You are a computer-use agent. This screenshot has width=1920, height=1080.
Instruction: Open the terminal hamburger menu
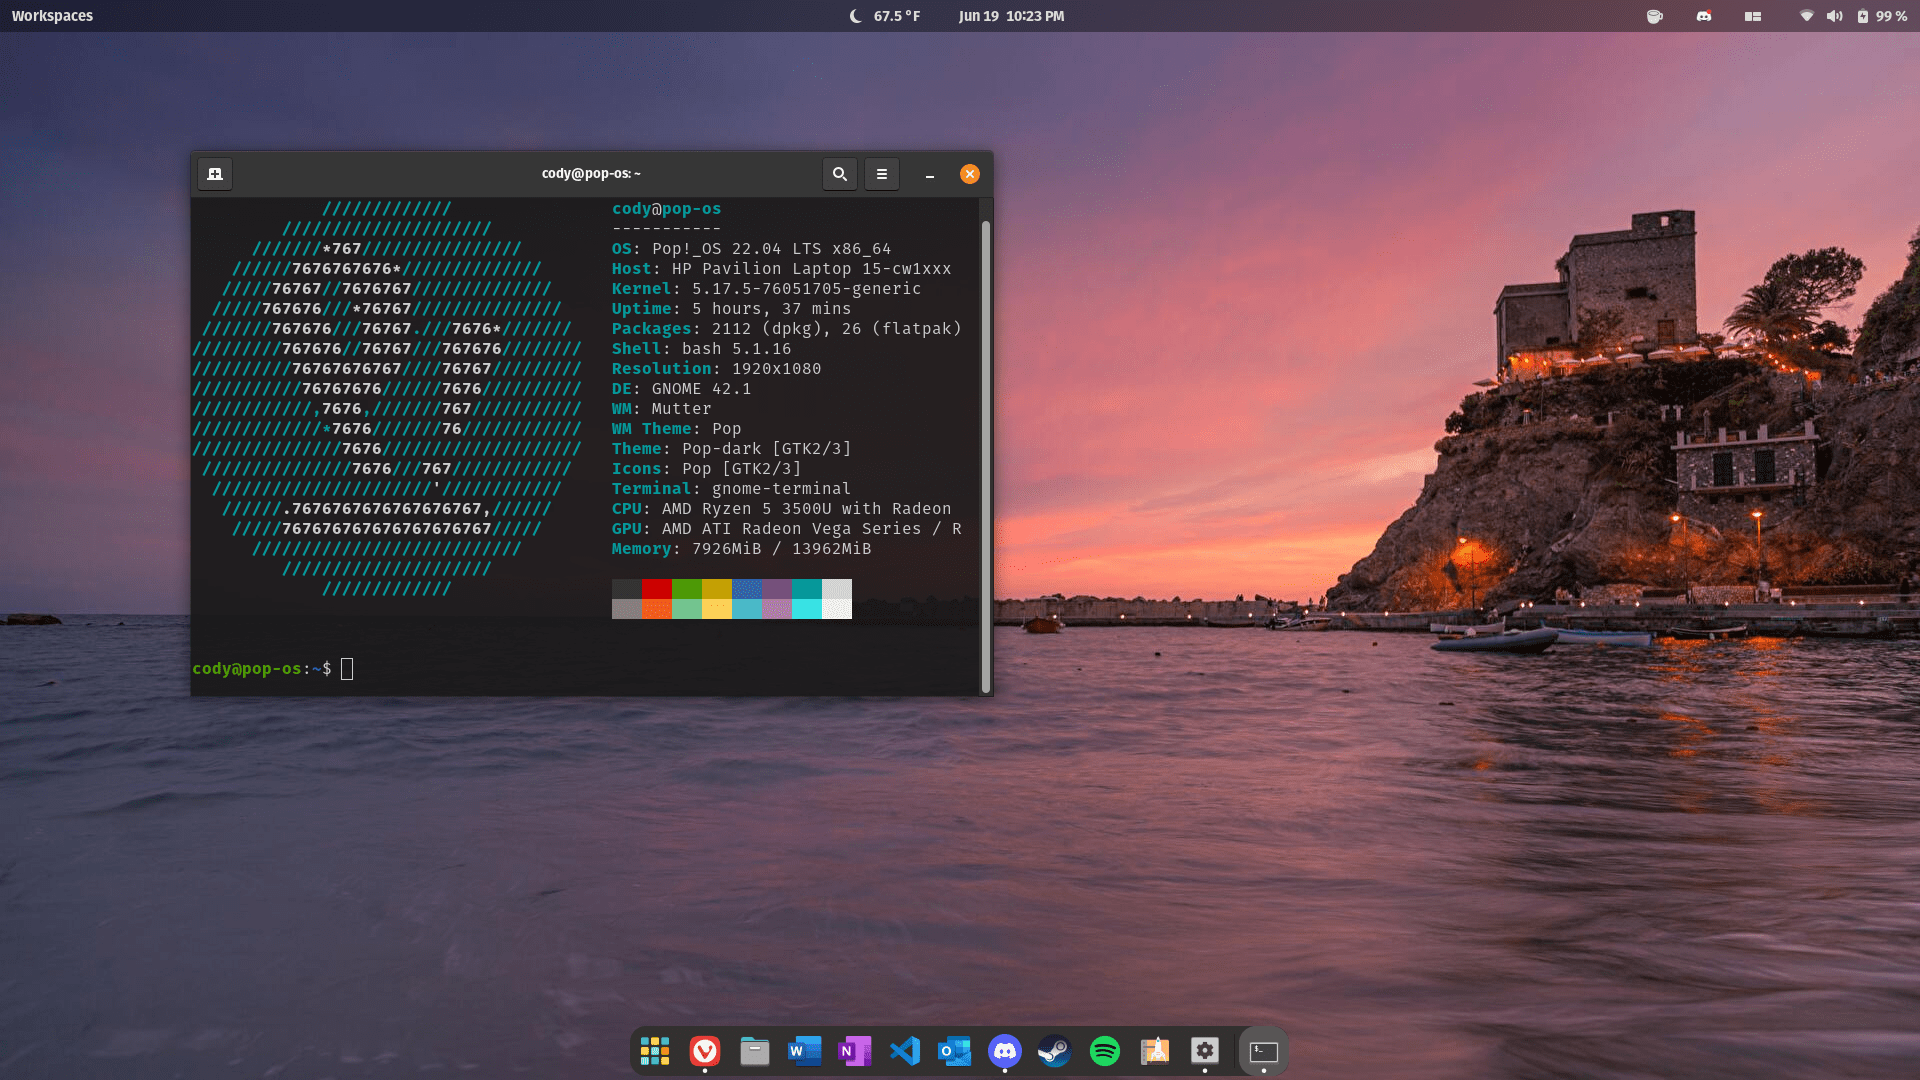(x=881, y=173)
